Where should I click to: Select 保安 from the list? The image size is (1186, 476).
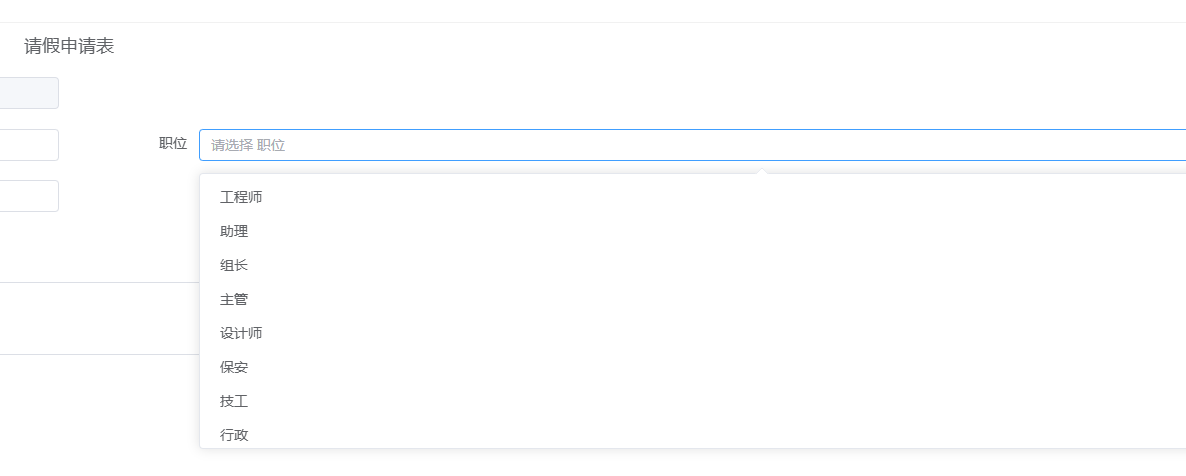(x=234, y=368)
